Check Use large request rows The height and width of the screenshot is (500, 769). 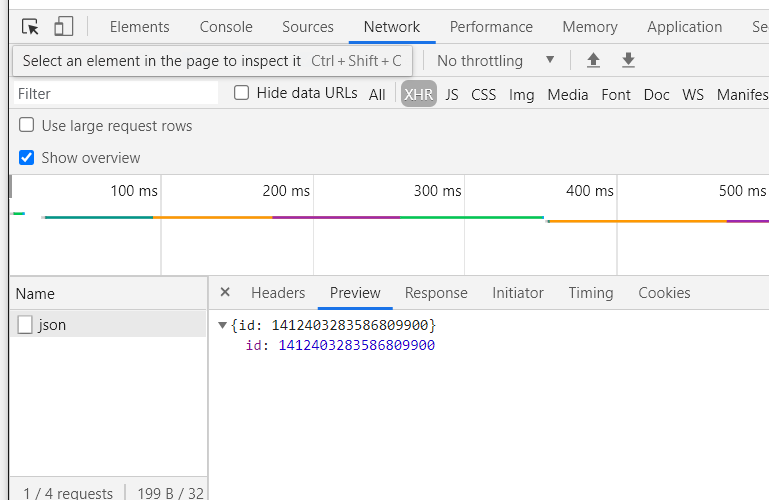(x=27, y=126)
